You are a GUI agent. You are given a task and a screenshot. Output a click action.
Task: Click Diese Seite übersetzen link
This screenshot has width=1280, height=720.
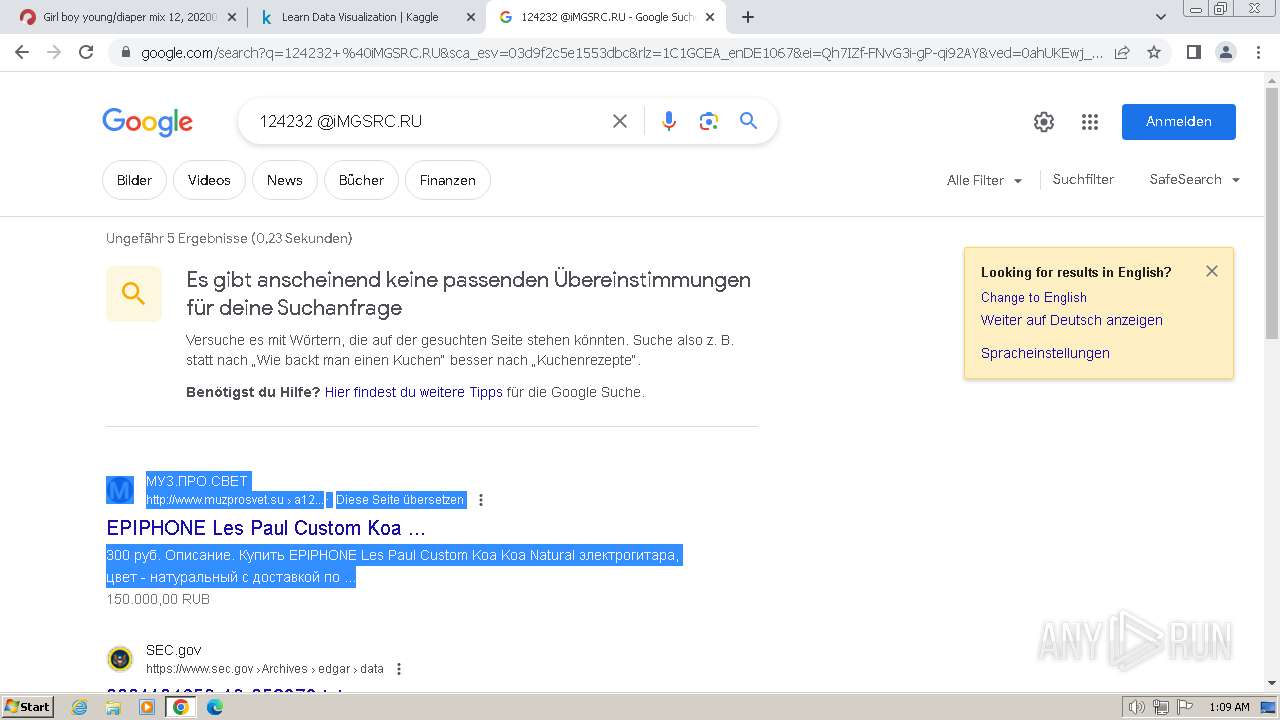point(400,500)
